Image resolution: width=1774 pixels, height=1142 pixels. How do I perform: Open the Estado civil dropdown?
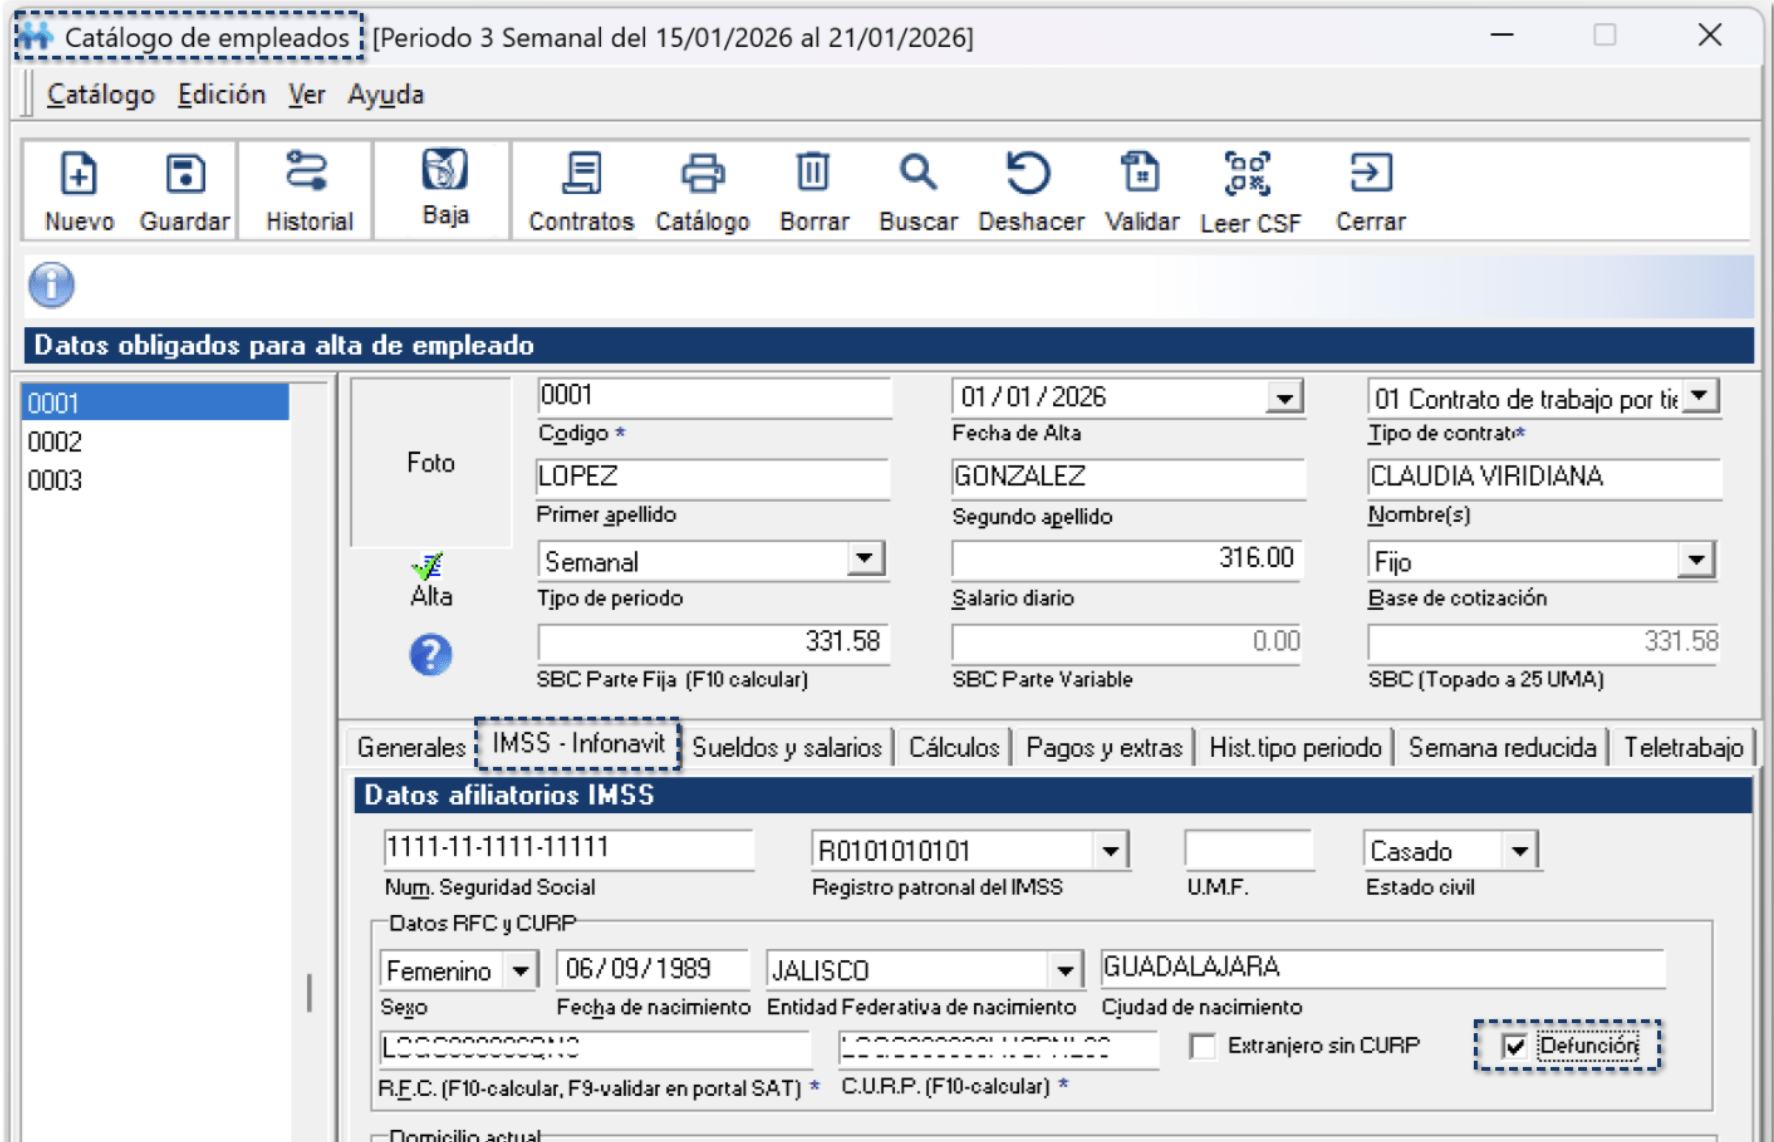[1520, 852]
